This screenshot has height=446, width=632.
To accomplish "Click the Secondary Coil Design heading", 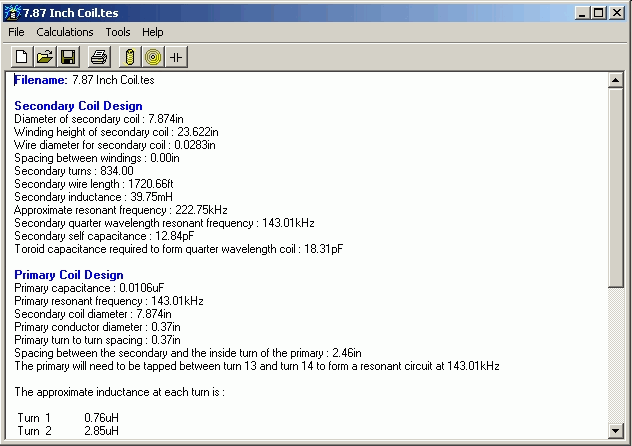I will click(78, 106).
